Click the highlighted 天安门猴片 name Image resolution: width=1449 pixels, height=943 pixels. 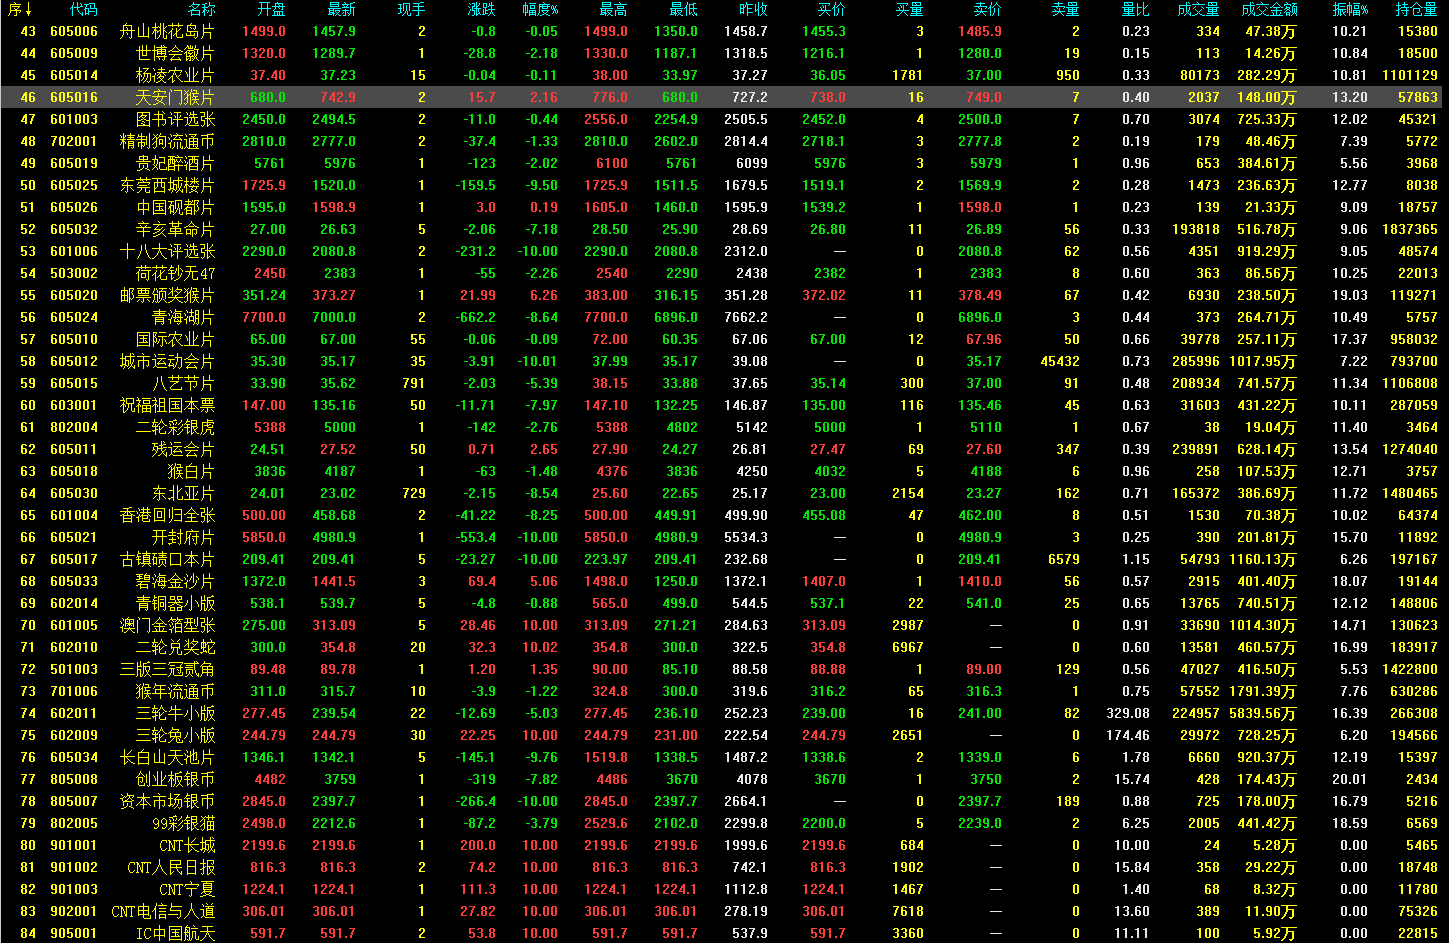coord(175,97)
